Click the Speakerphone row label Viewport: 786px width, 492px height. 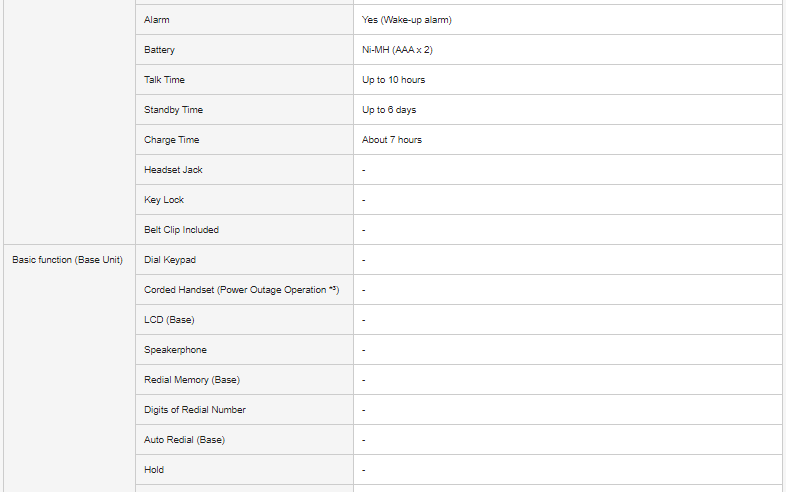[x=175, y=350]
